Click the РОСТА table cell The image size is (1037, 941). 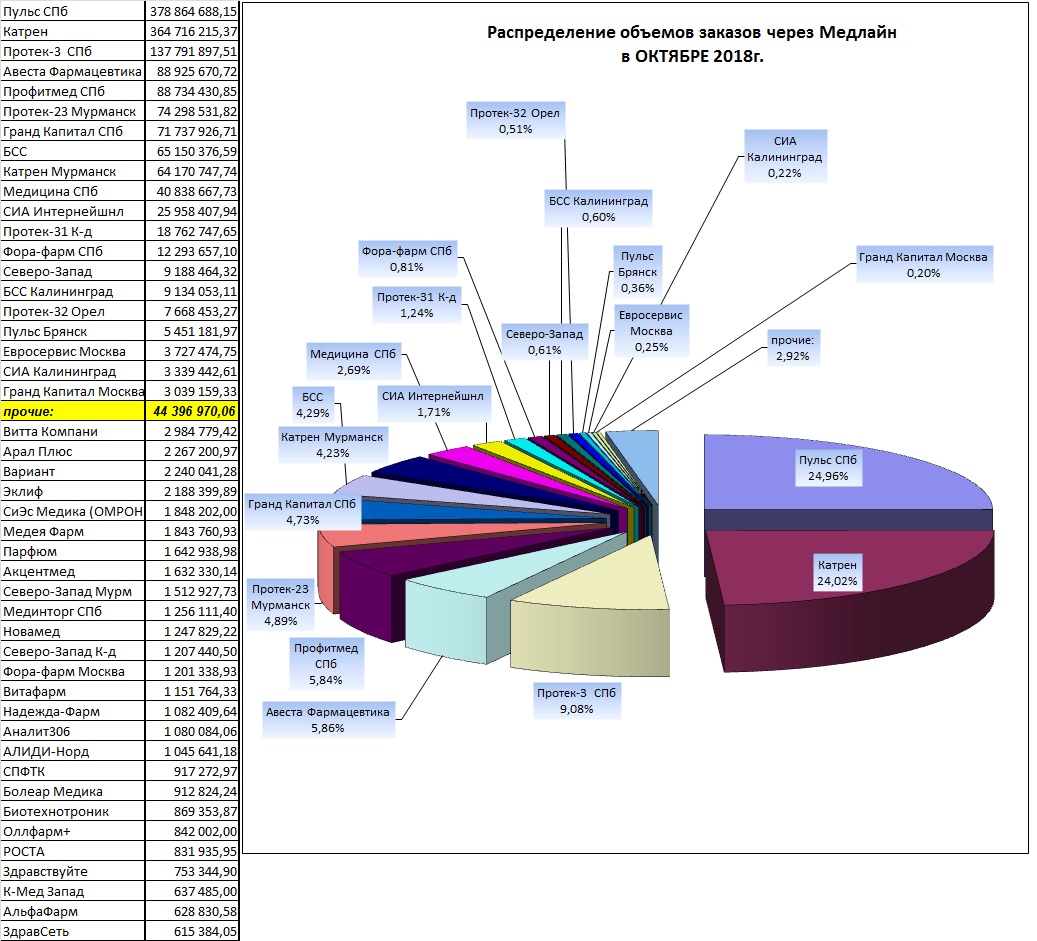pos(72,851)
